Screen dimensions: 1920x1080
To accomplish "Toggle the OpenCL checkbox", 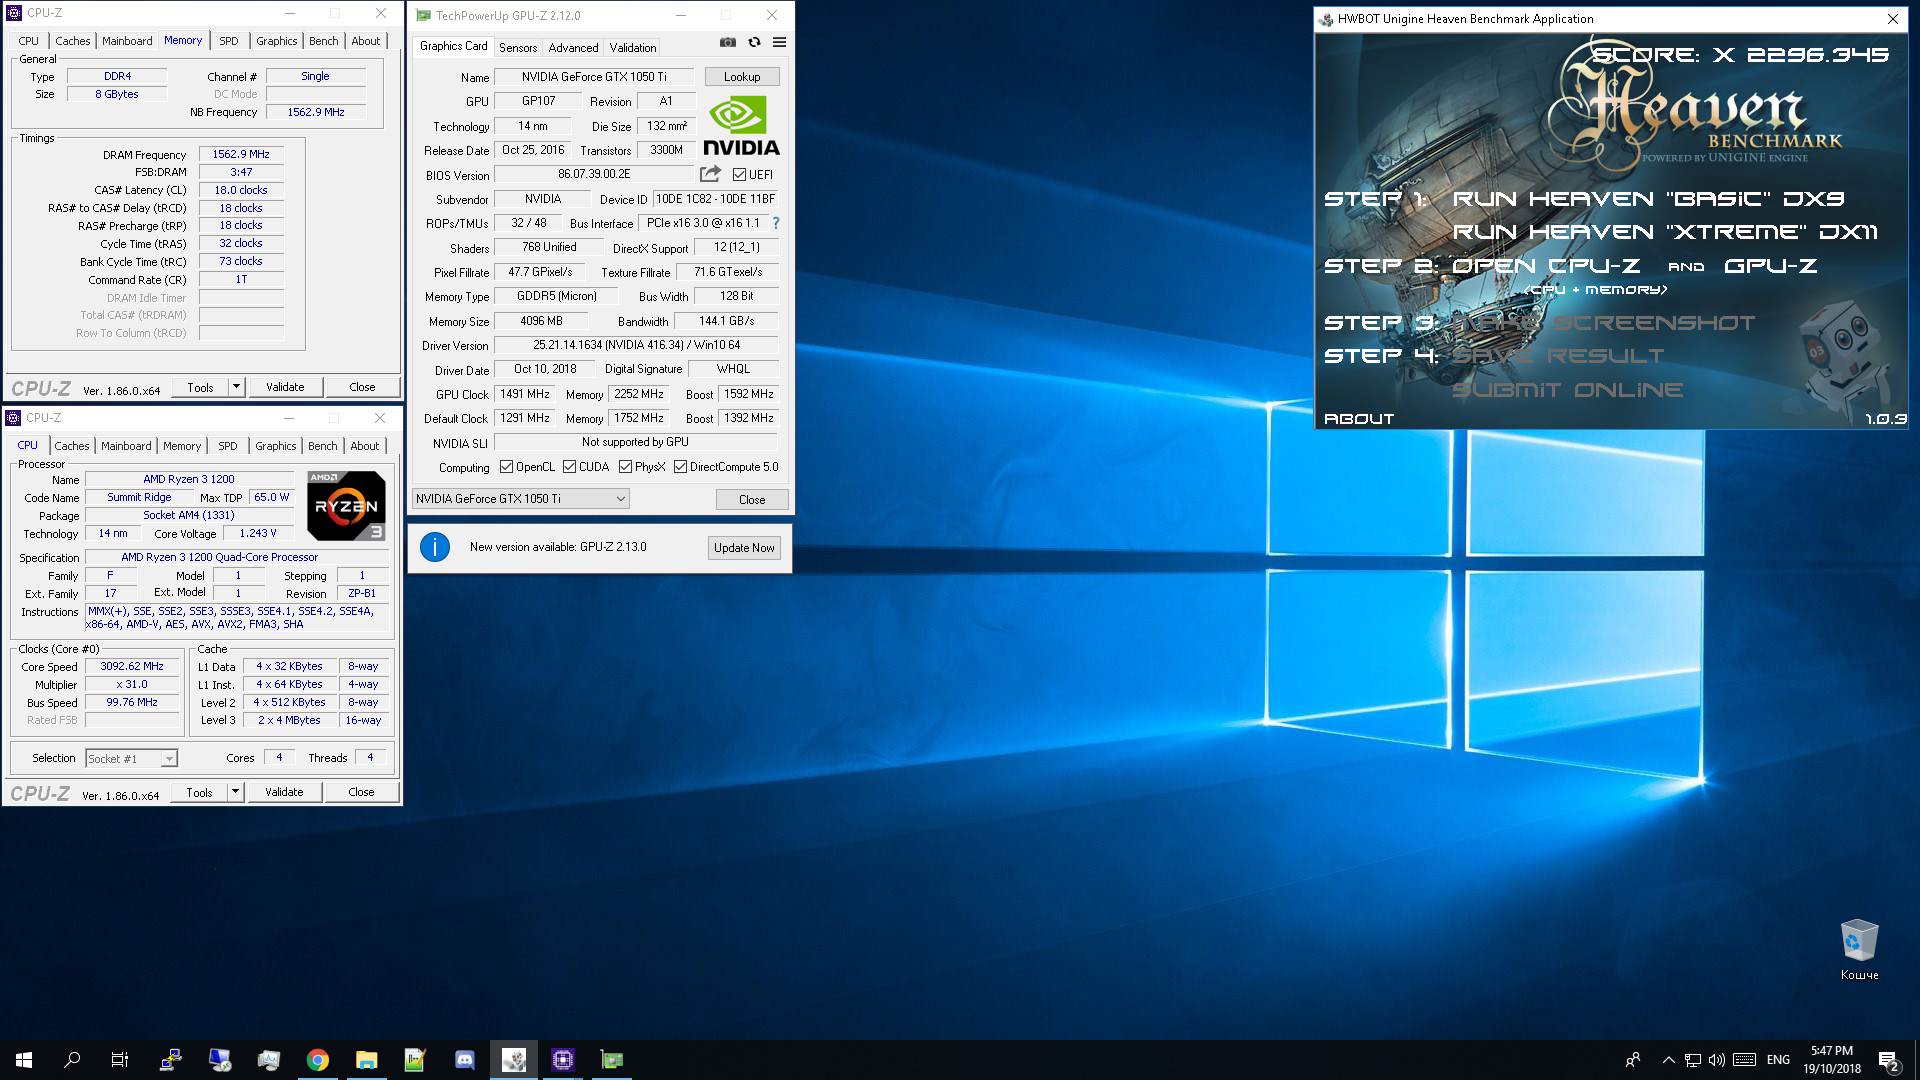I will (506, 467).
